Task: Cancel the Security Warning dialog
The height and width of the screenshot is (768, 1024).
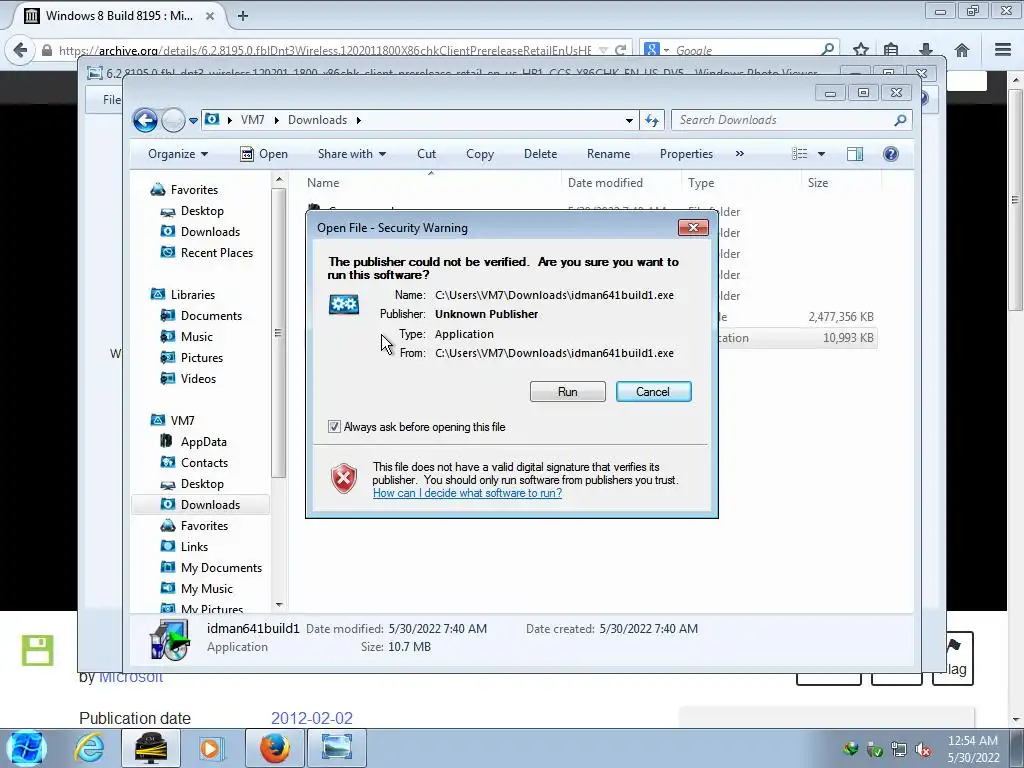Action: (653, 392)
